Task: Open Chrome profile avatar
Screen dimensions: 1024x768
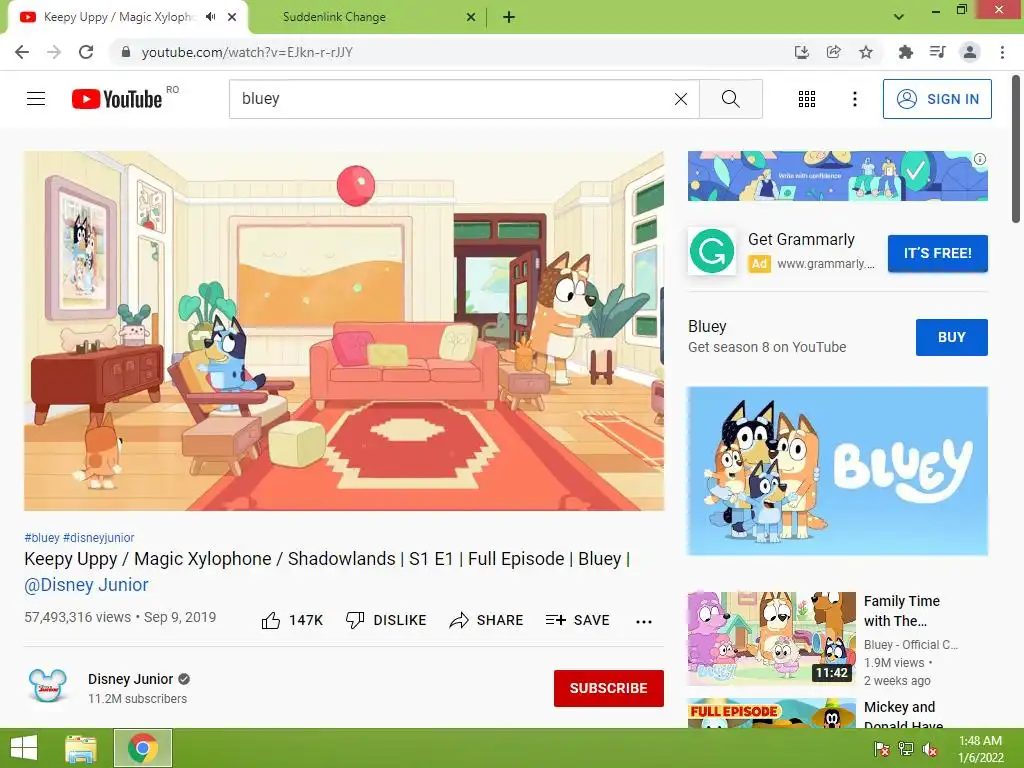Action: point(970,52)
